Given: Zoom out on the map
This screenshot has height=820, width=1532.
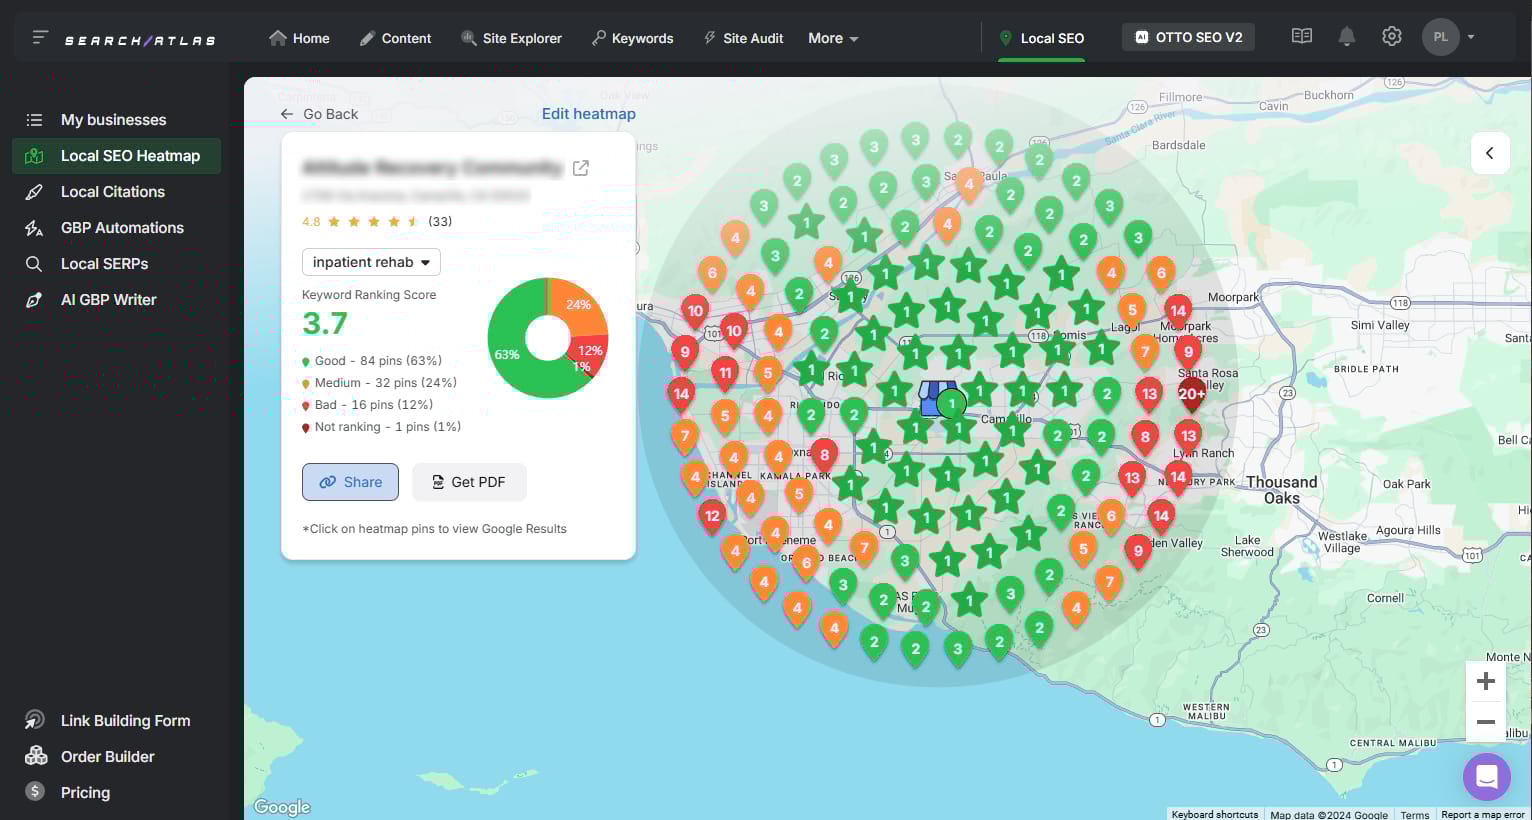Looking at the screenshot, I should (x=1486, y=722).
